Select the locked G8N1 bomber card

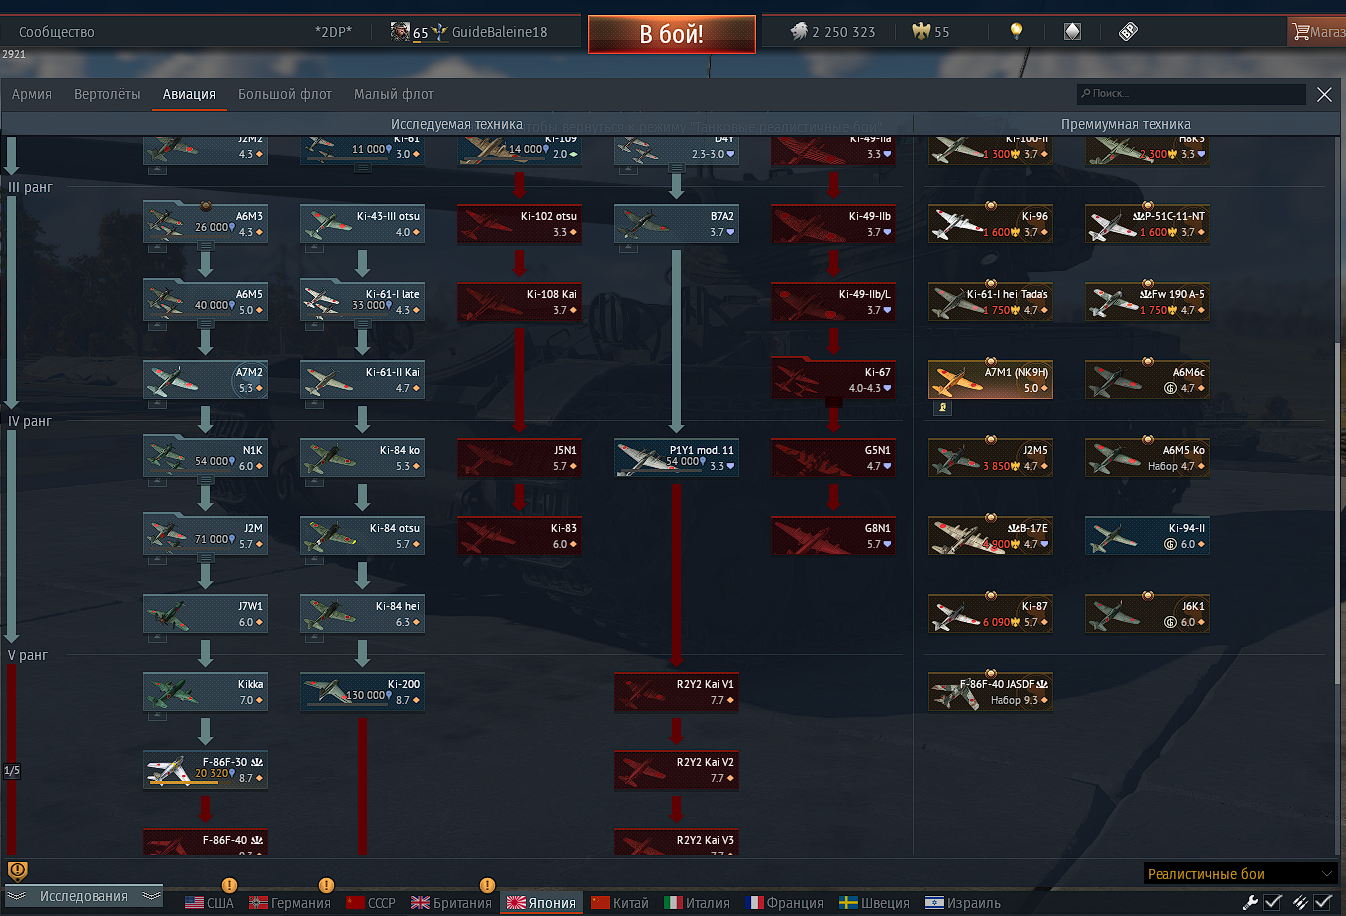coord(833,535)
